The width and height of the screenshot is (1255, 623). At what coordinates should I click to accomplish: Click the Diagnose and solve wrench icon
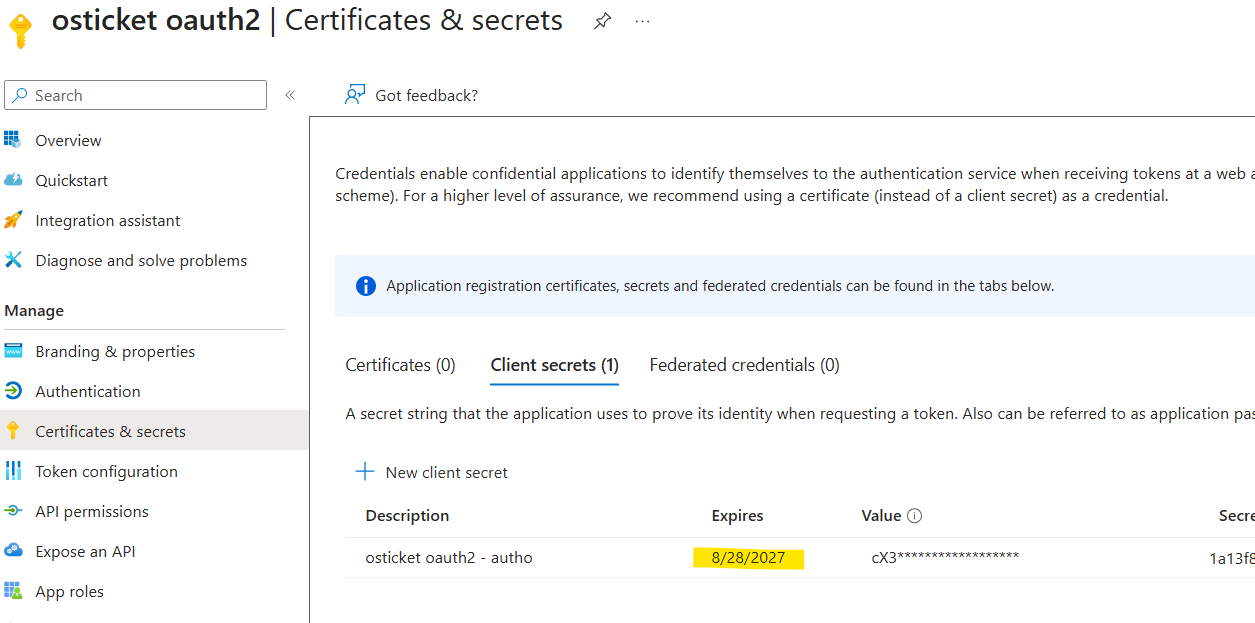click(x=13, y=260)
